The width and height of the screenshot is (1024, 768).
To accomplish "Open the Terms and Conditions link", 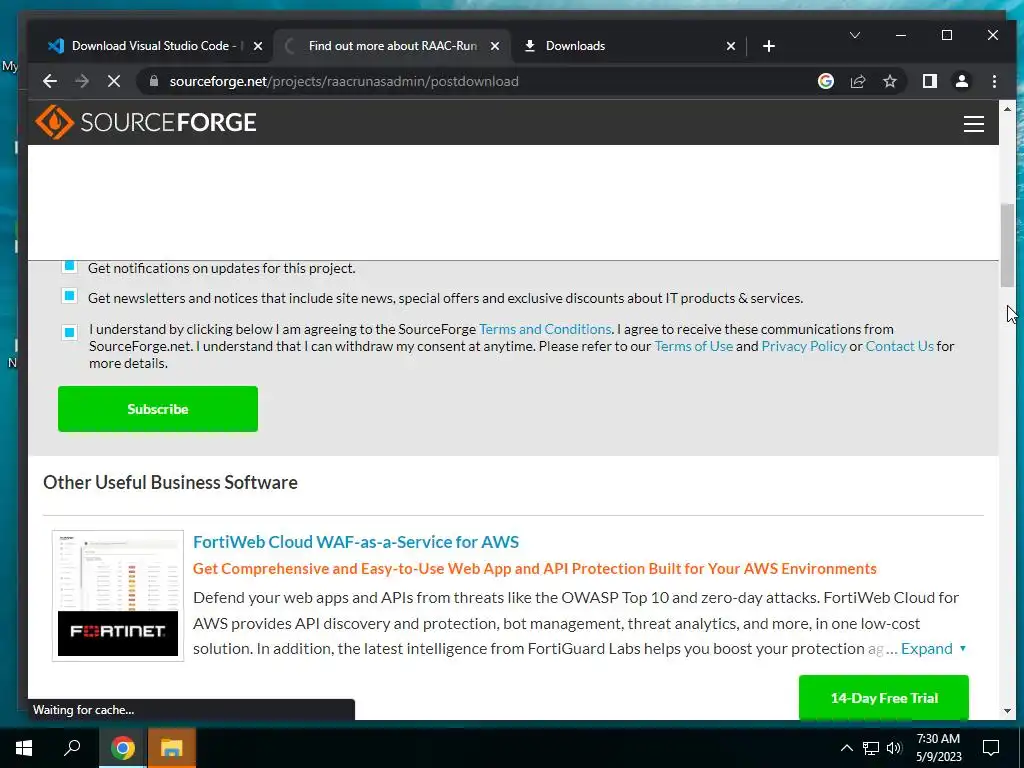I will click(x=545, y=329).
